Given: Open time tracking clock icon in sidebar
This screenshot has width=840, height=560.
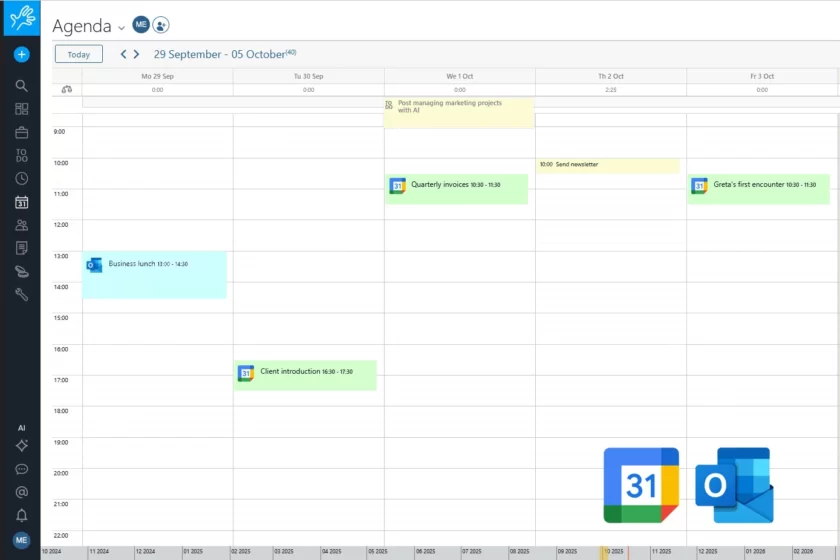Looking at the screenshot, I should pyautogui.click(x=21, y=178).
